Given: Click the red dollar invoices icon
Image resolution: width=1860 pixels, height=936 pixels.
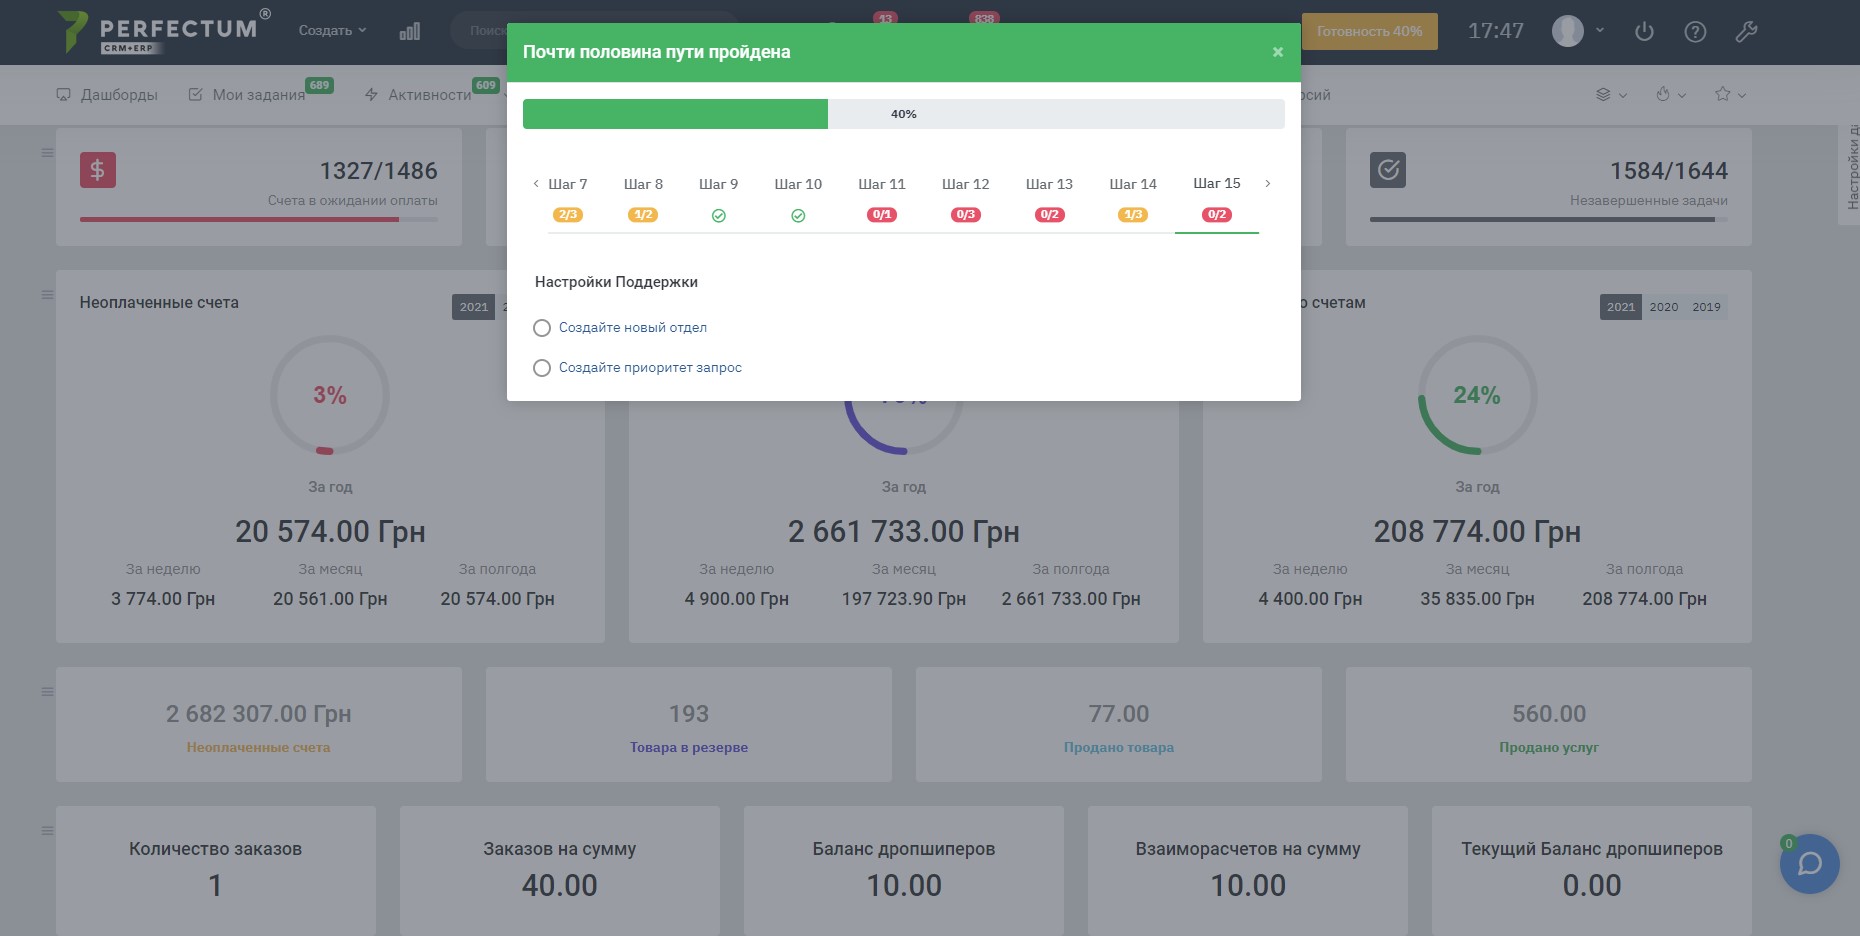Looking at the screenshot, I should point(98,170).
